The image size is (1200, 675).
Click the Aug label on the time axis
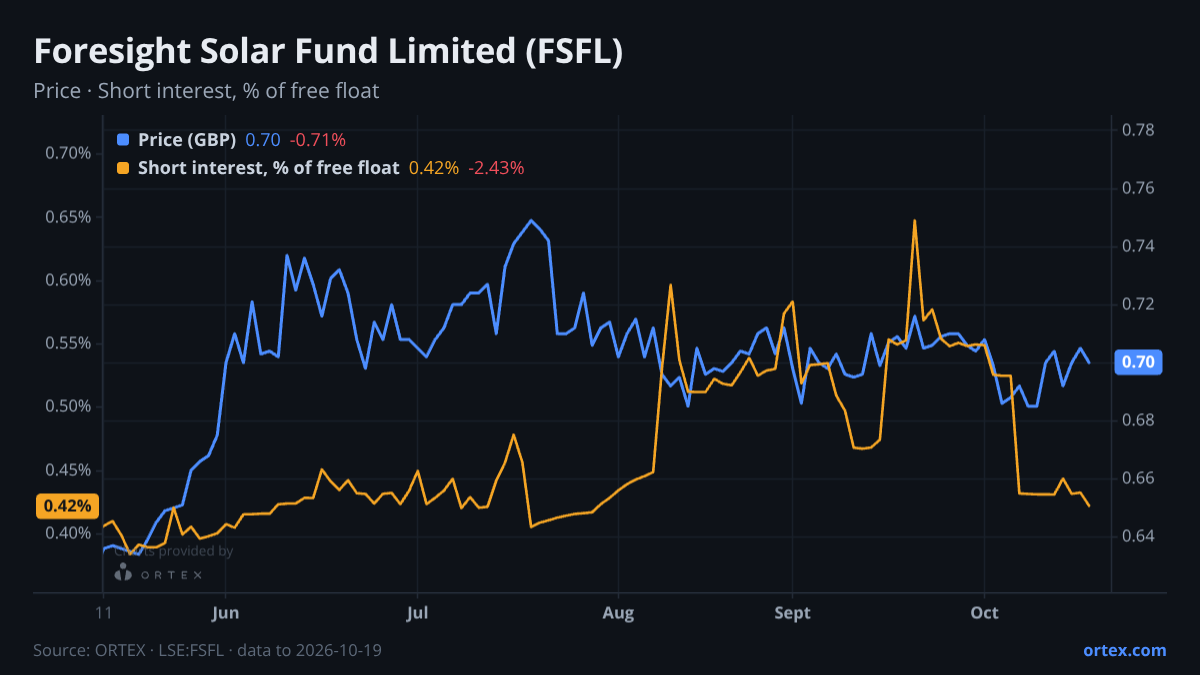[x=618, y=613]
